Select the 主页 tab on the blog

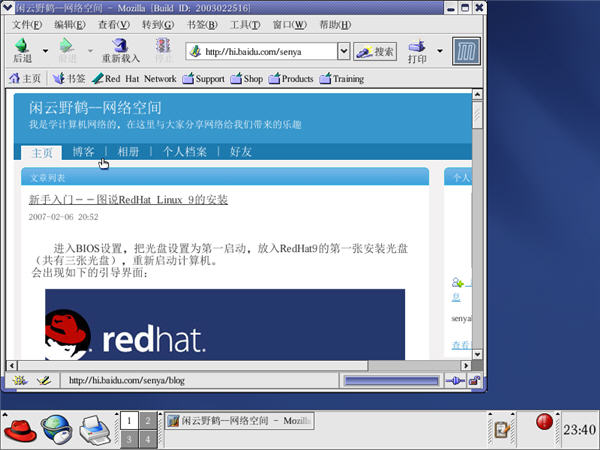point(41,153)
